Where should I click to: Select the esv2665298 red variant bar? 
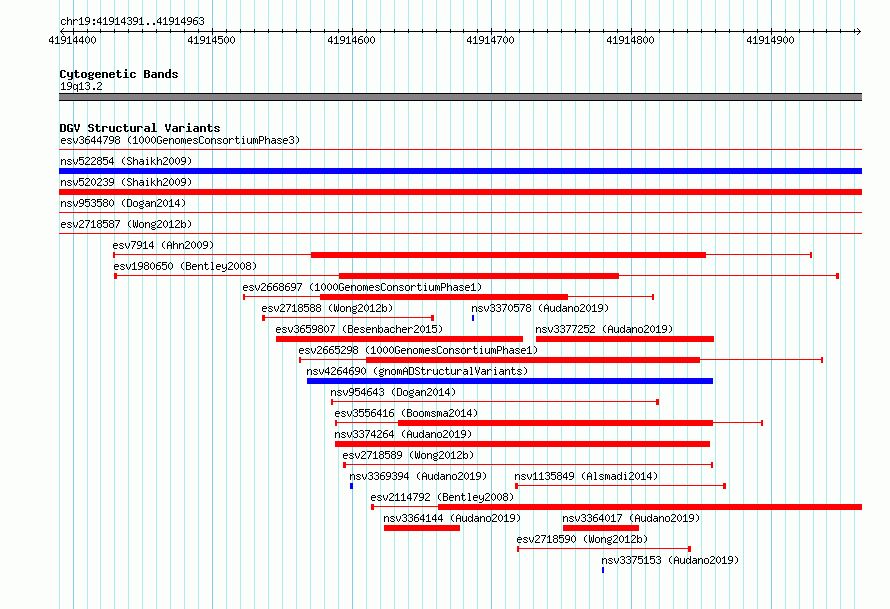pos(533,360)
